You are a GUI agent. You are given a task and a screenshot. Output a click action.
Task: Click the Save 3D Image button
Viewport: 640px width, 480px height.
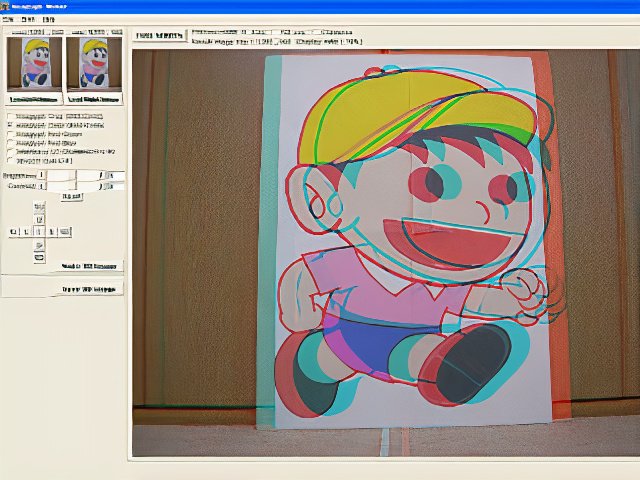click(89, 289)
